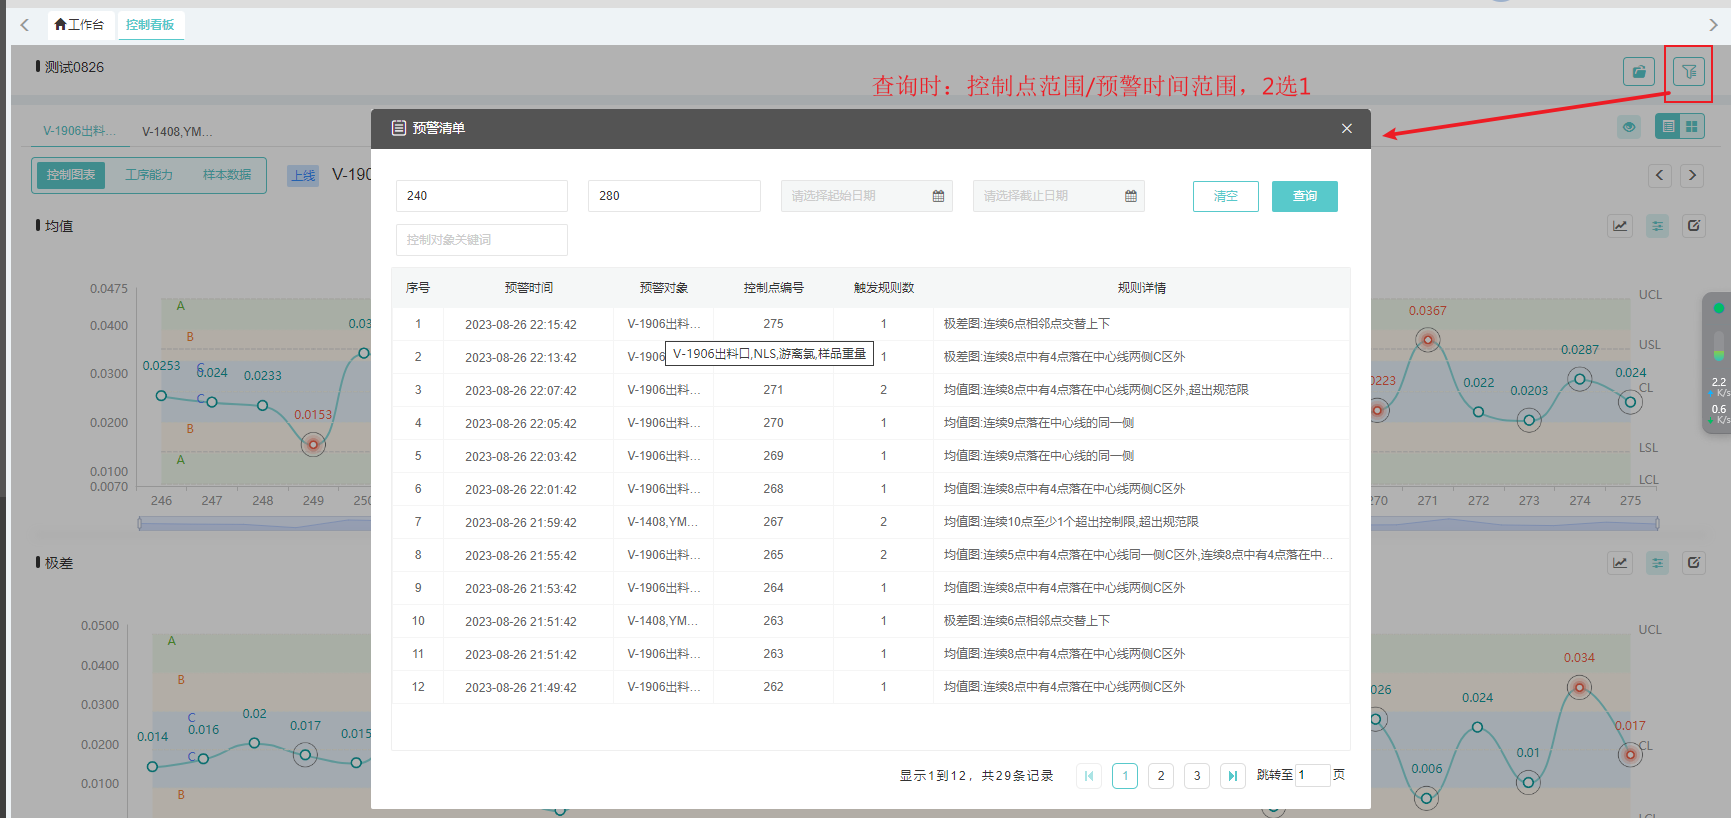Click control point number 271 cell

(774, 390)
